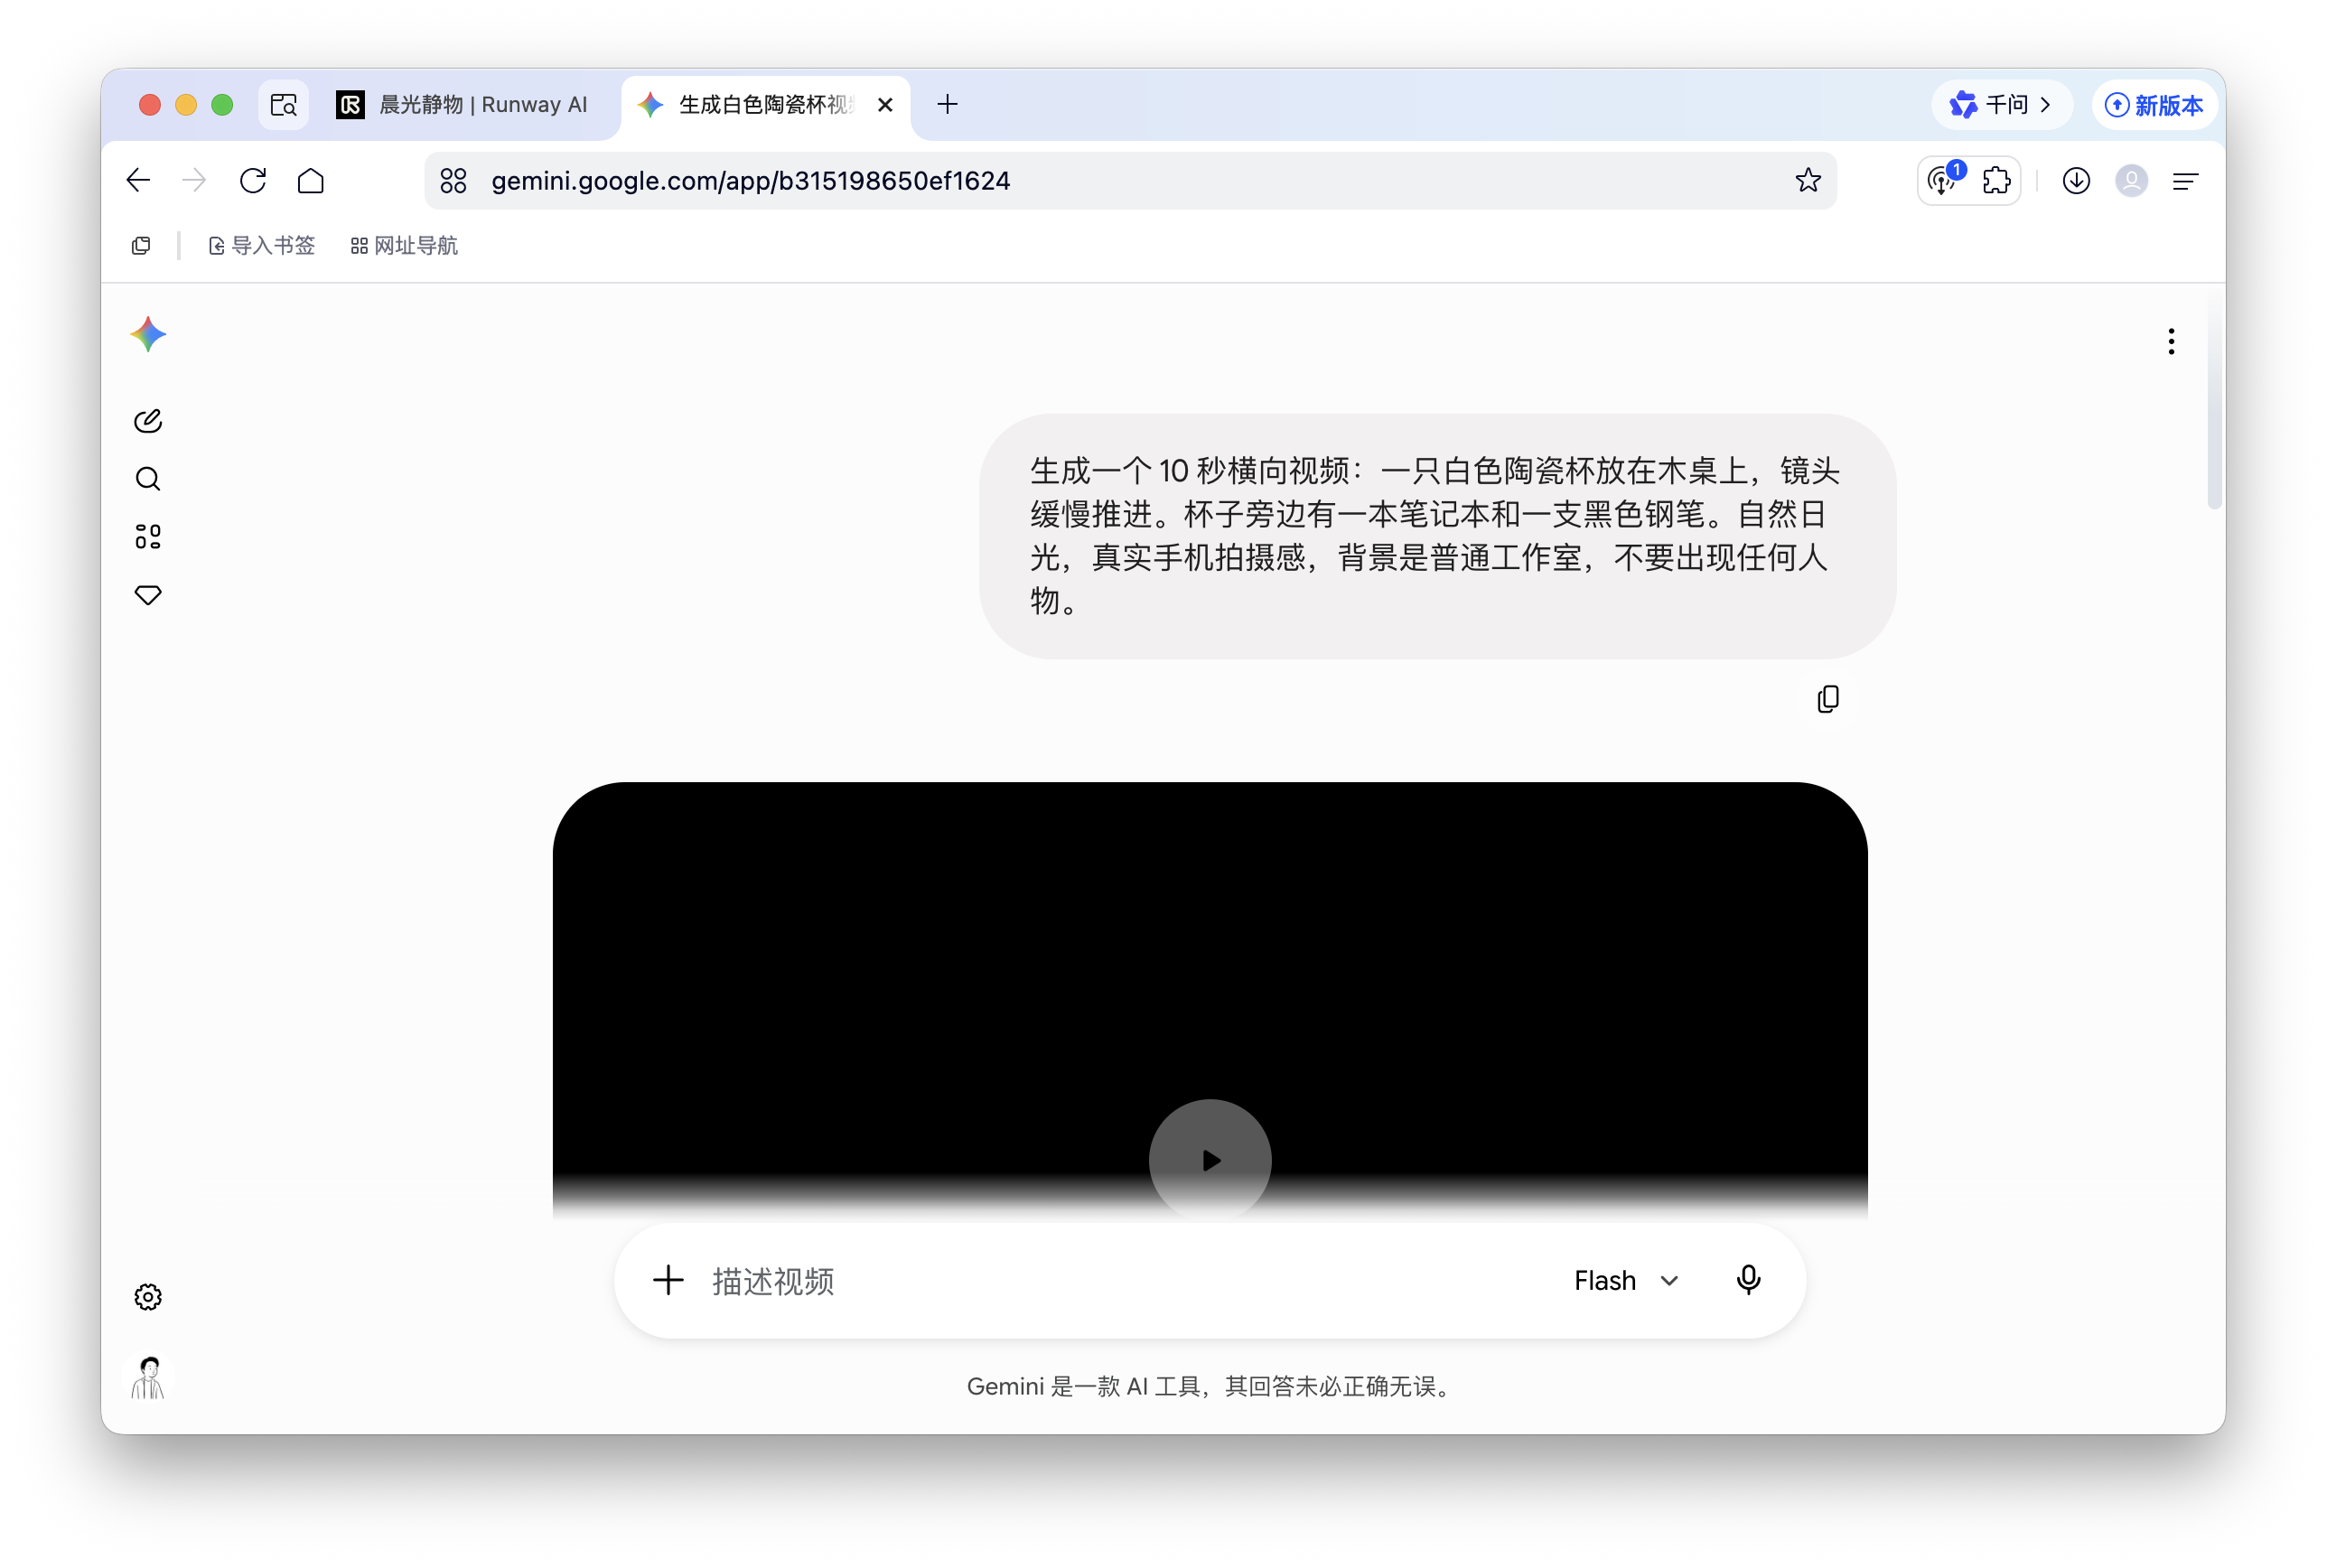The height and width of the screenshot is (1568, 2327).
Task: Click the diamond upgrade icon in sidebar
Action: pyautogui.click(x=148, y=595)
